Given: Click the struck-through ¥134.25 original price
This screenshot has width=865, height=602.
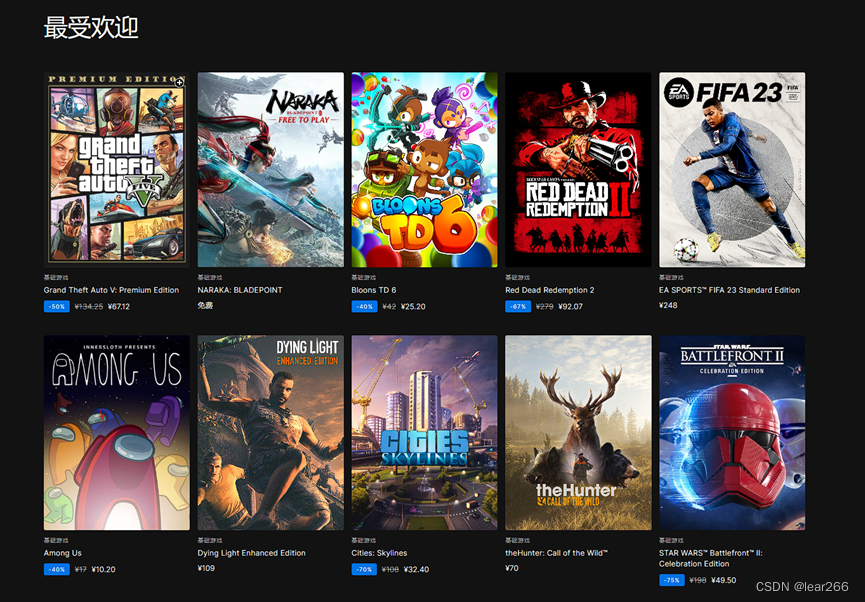Looking at the screenshot, I should [x=89, y=306].
